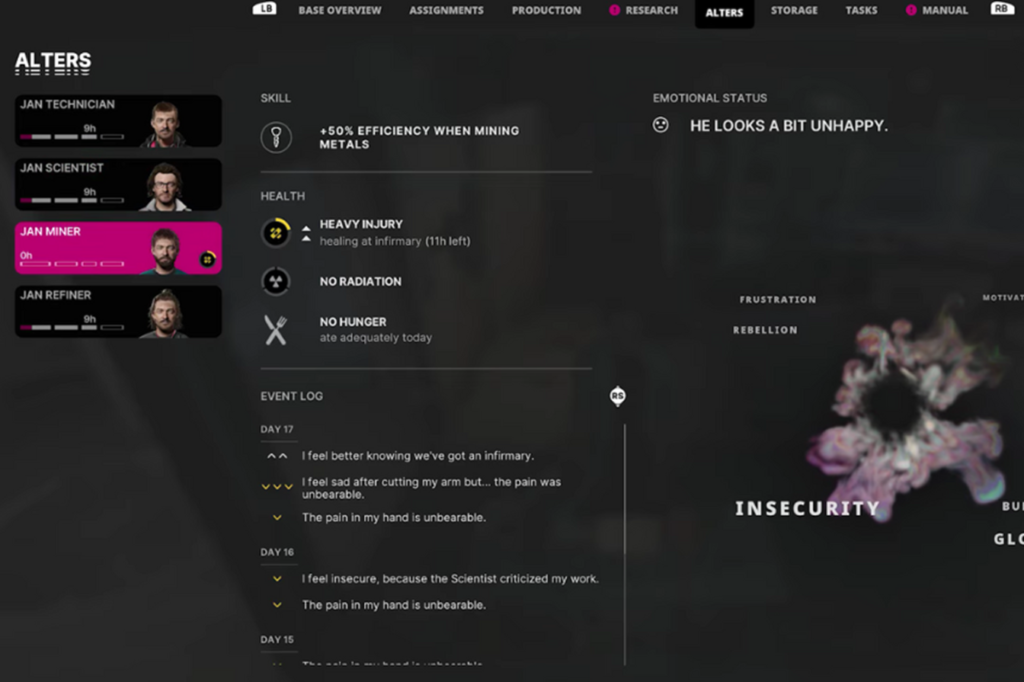Click the hunger fork and knife icon
The height and width of the screenshot is (682, 1024).
point(276,330)
